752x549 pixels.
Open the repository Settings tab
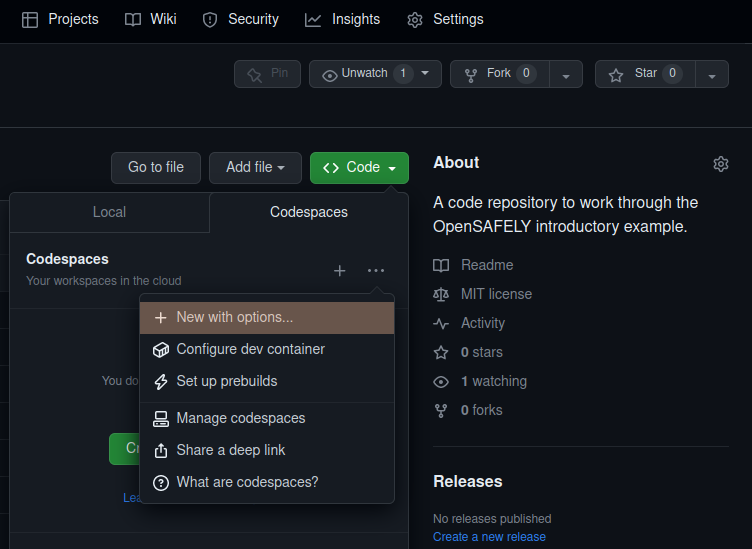pyautogui.click(x=446, y=19)
